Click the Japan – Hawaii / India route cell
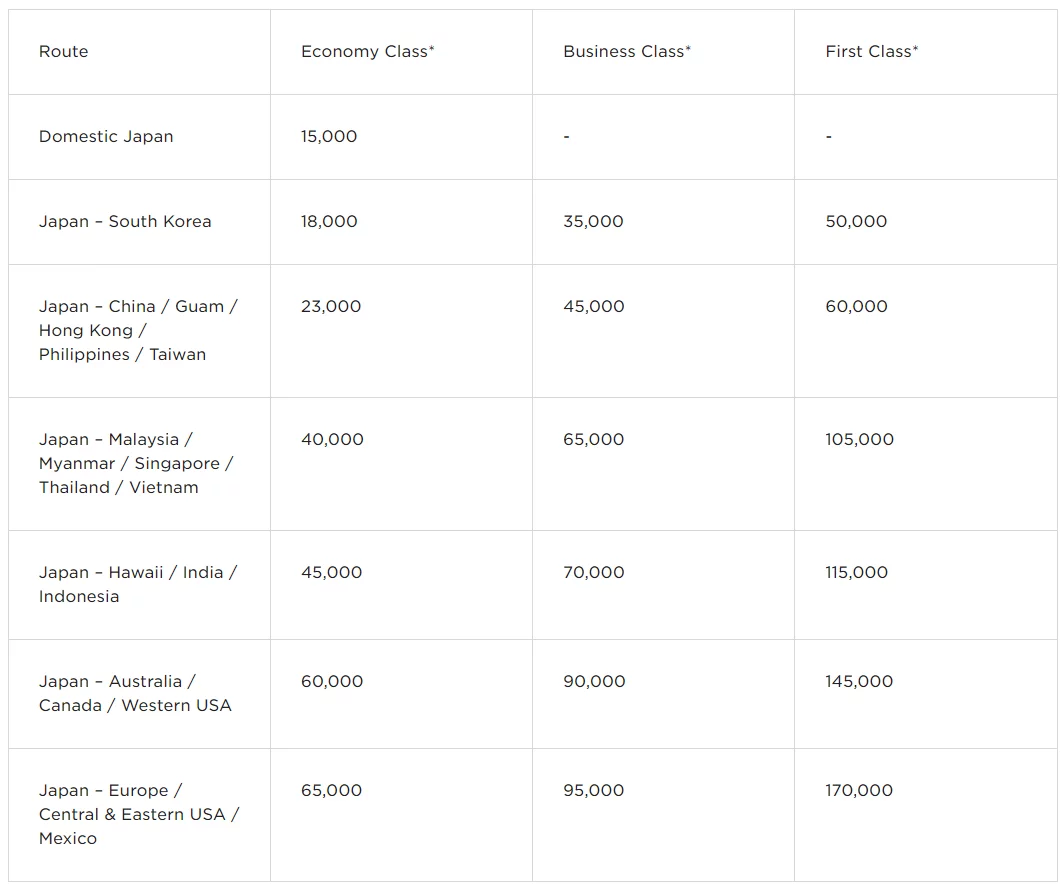 click(x=138, y=584)
